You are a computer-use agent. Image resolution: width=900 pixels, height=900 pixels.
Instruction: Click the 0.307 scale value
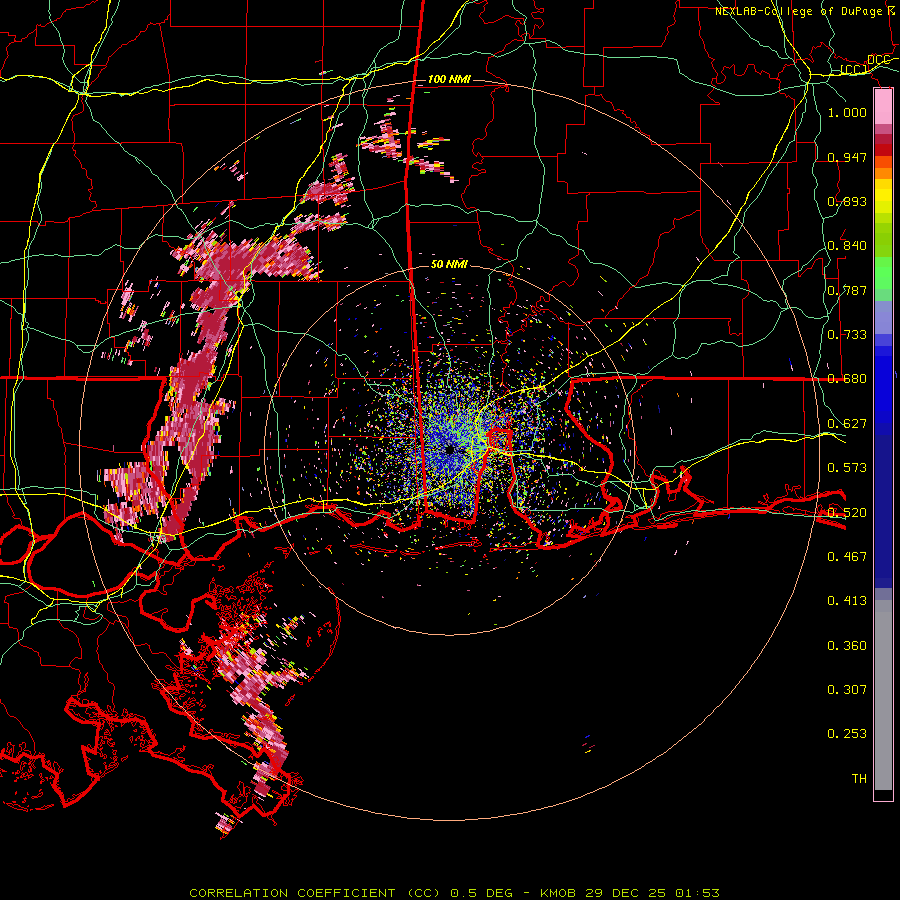(847, 689)
